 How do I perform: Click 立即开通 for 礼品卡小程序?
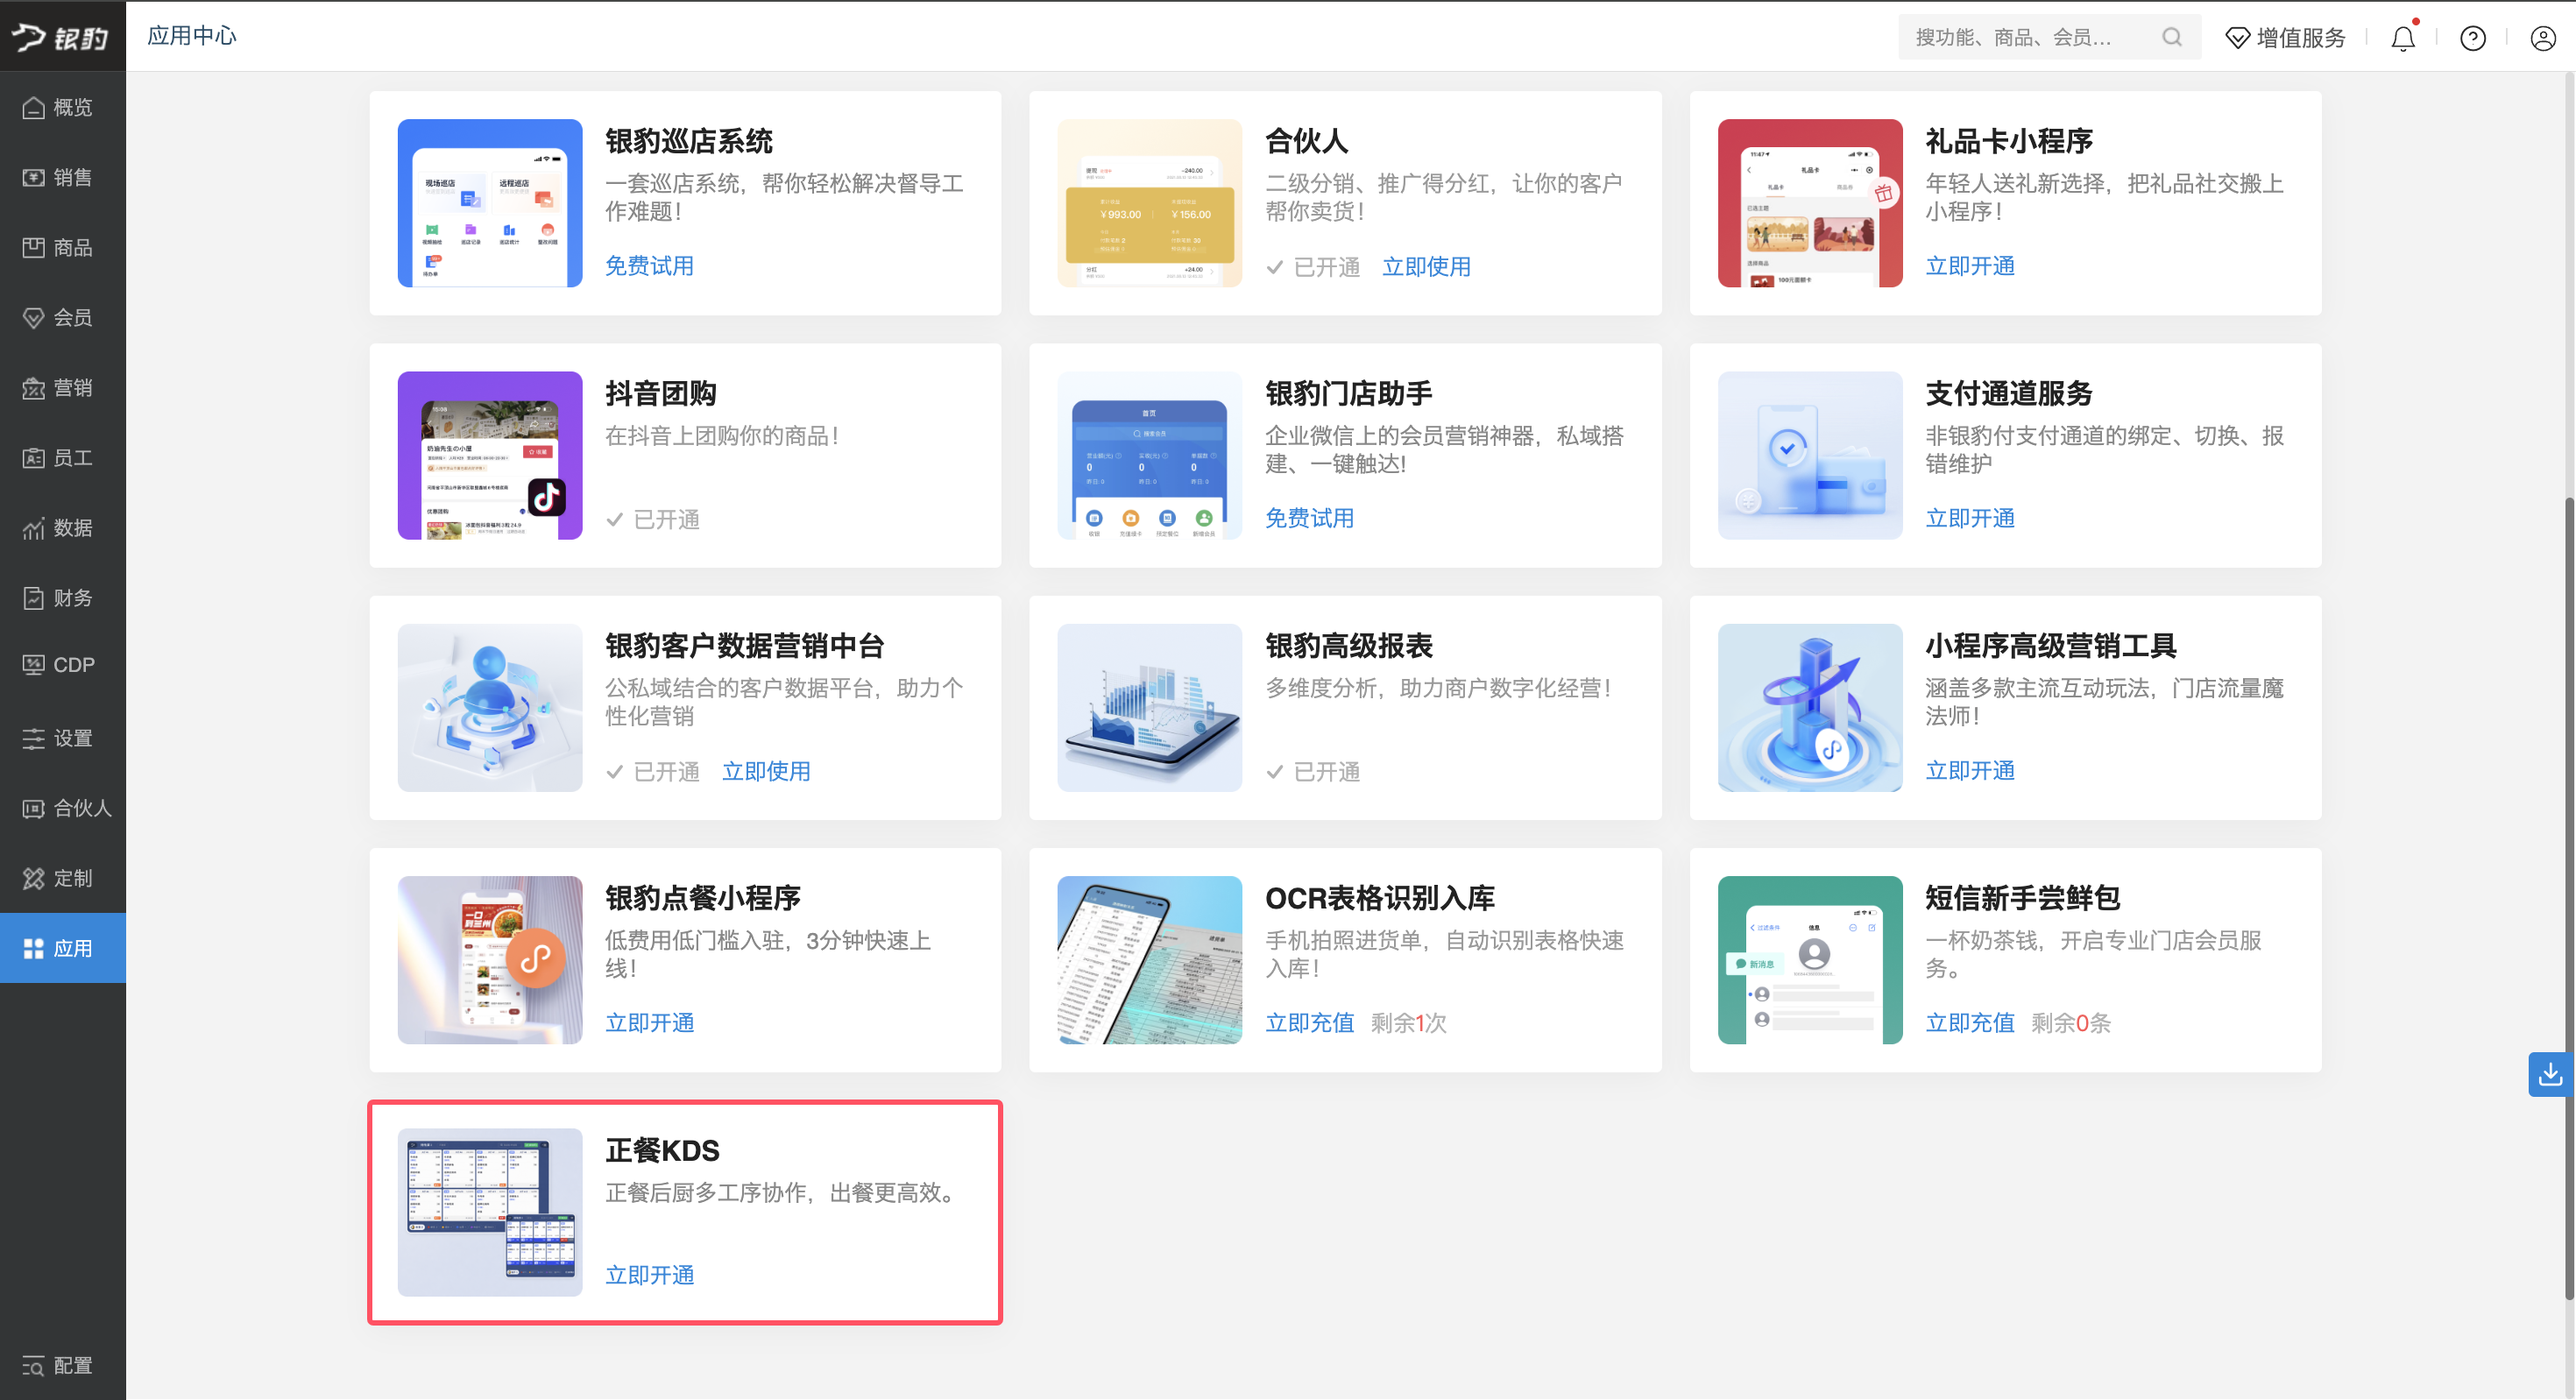coord(1970,266)
